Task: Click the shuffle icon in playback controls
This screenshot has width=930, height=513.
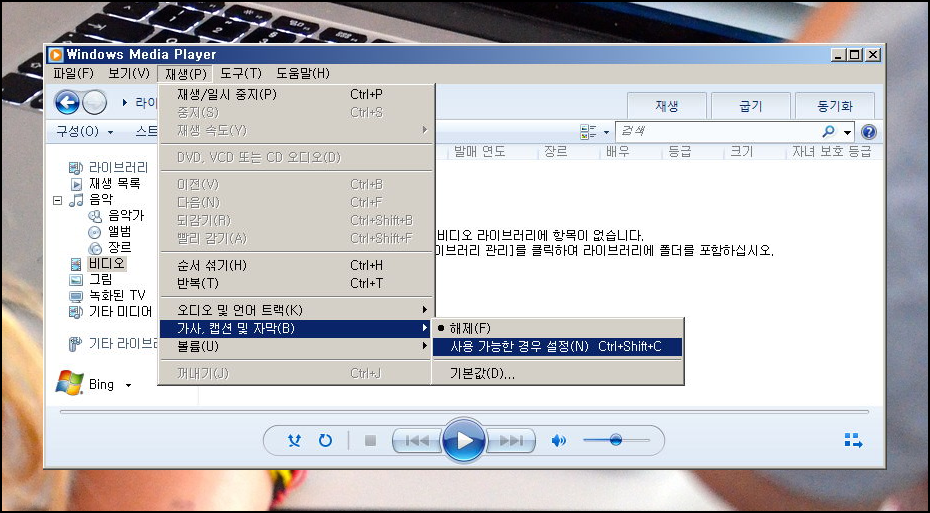Action: pyautogui.click(x=294, y=440)
